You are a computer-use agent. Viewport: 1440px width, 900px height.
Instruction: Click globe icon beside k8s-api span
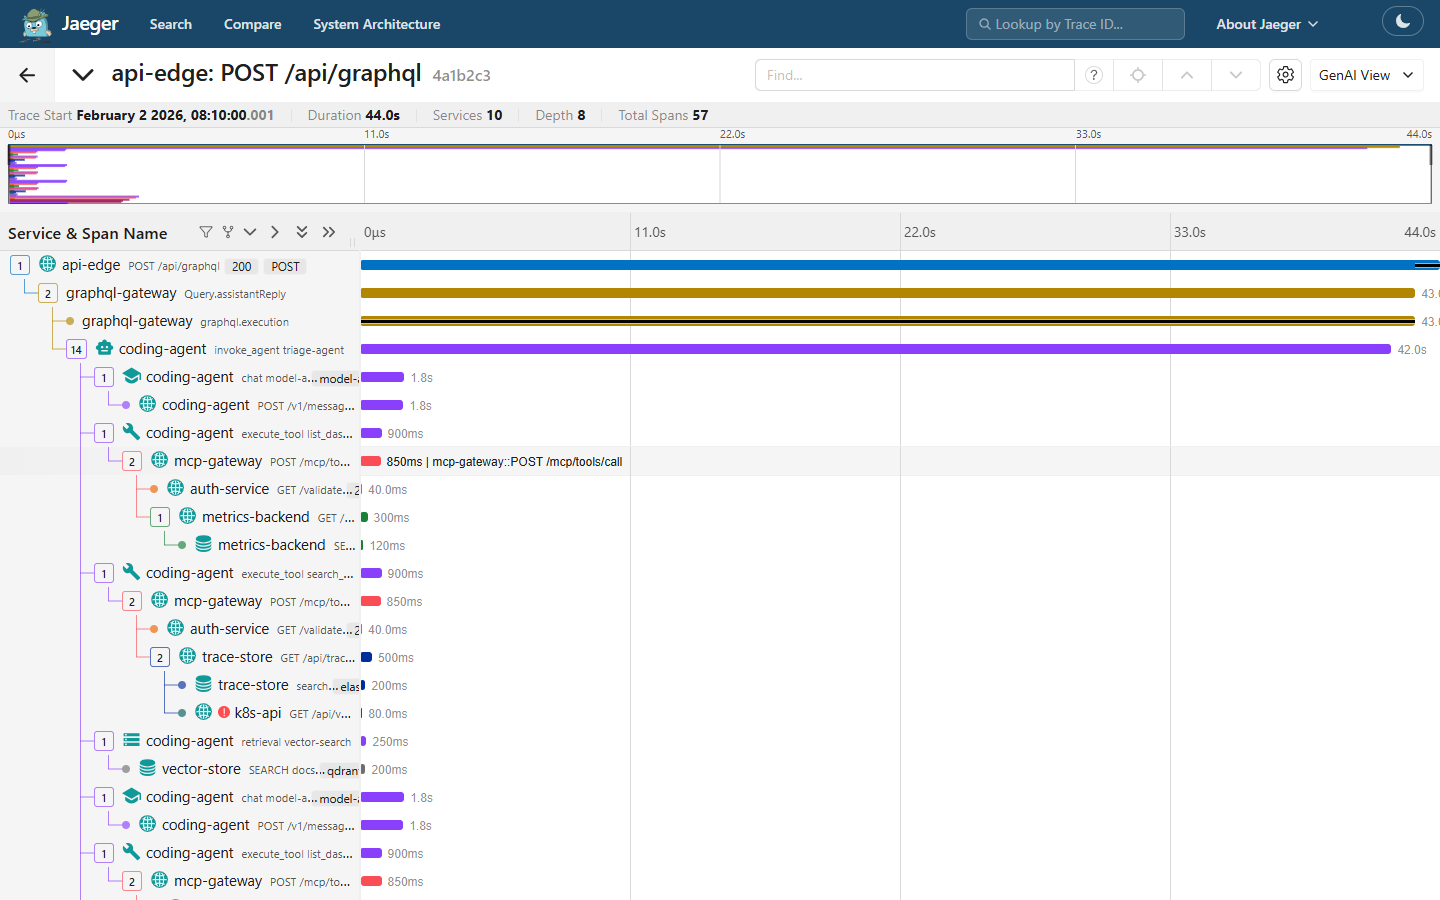coord(203,712)
